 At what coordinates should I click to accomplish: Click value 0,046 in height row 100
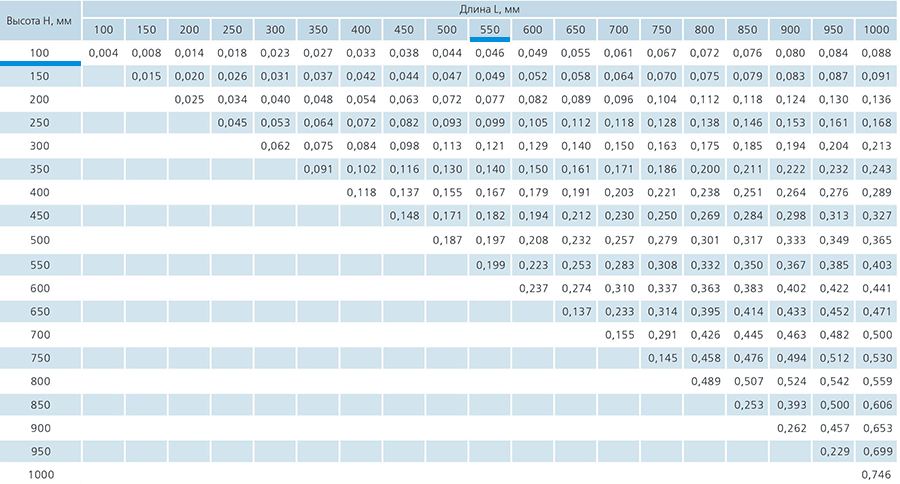tap(490, 53)
